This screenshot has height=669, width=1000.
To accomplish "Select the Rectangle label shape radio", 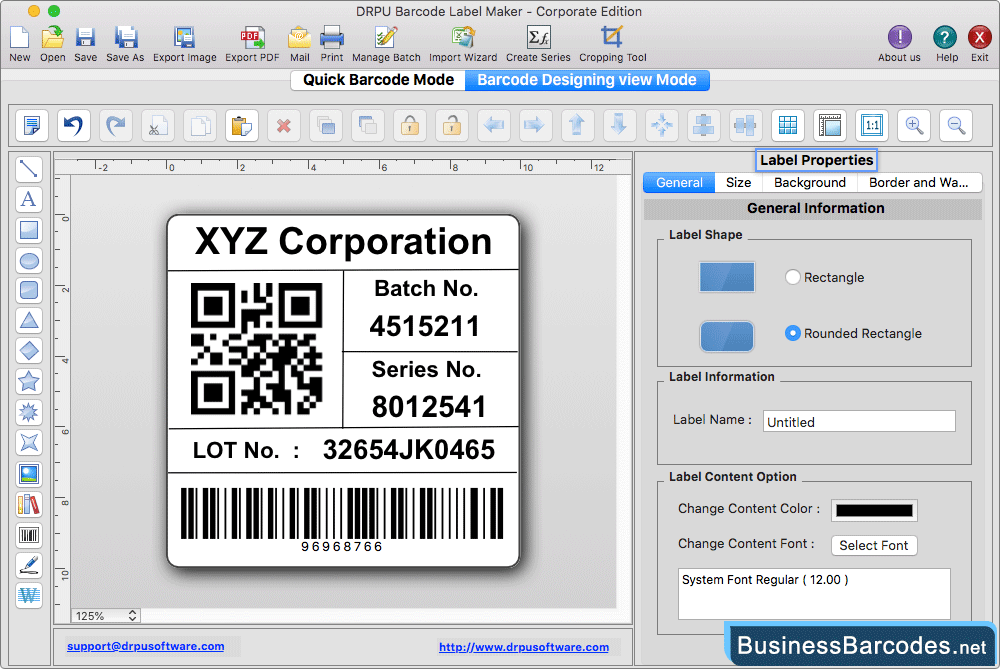I will [793, 277].
